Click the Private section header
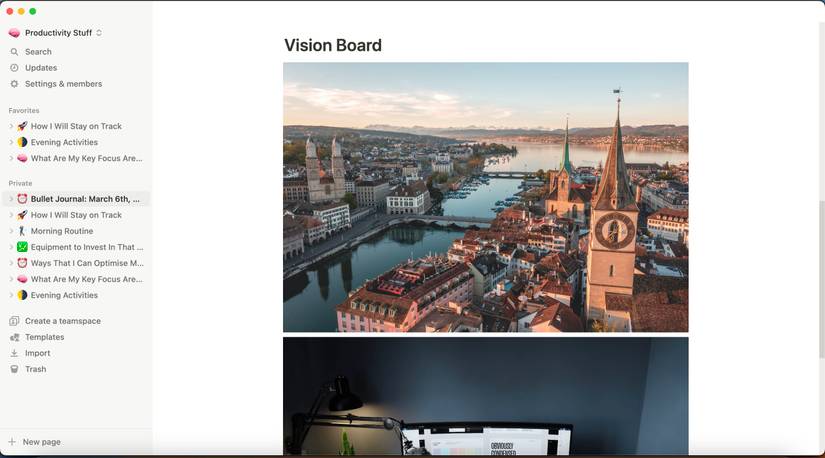The height and width of the screenshot is (458, 825). (x=21, y=183)
